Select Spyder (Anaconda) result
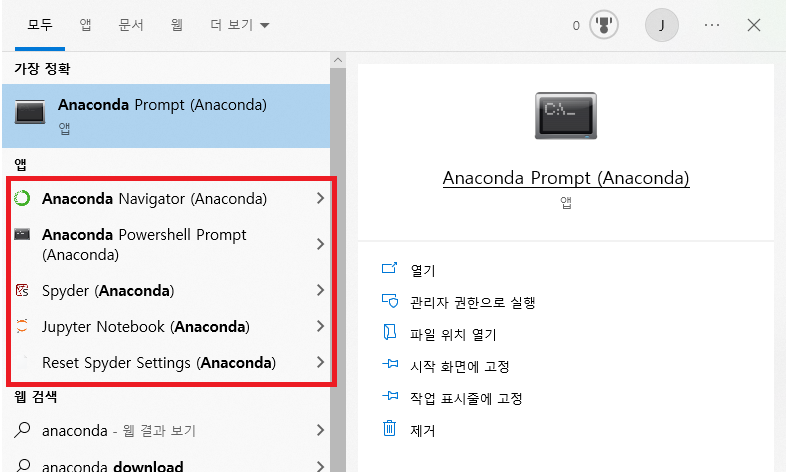786x472 pixels. tap(166, 290)
